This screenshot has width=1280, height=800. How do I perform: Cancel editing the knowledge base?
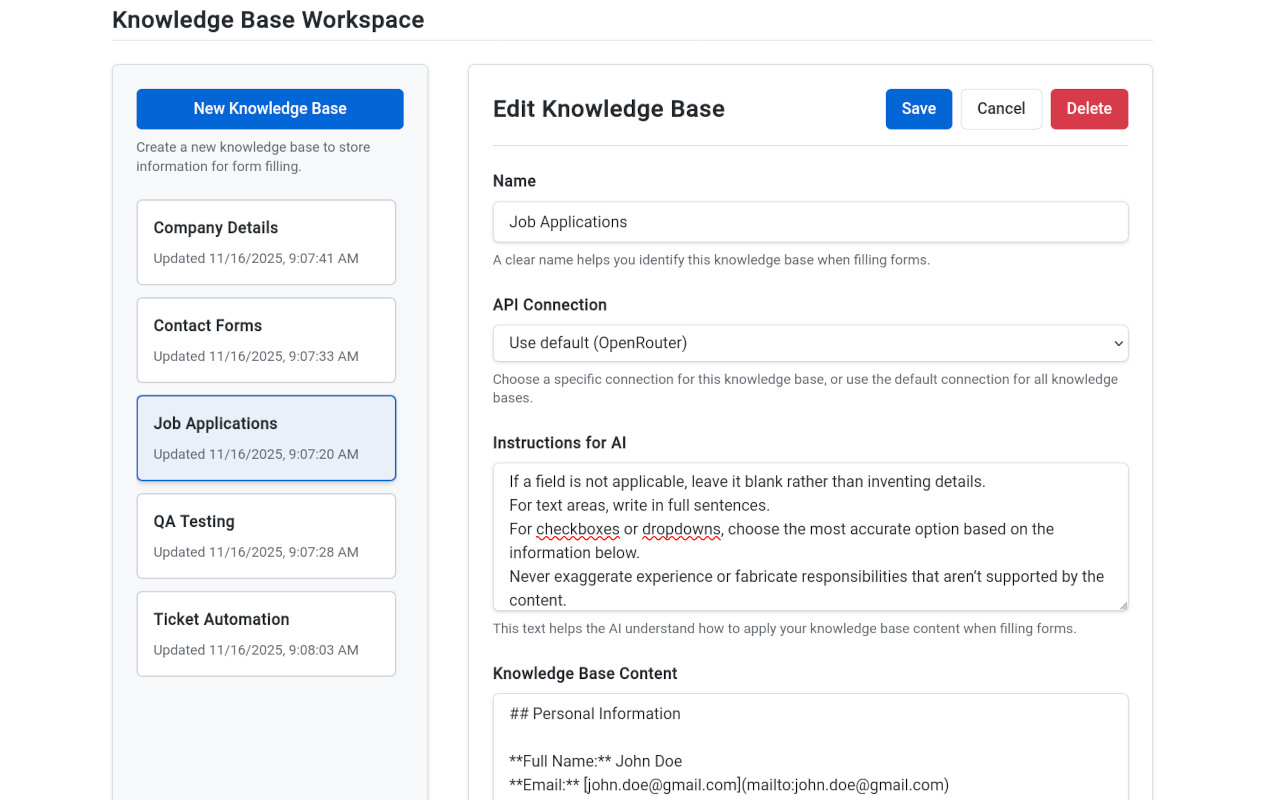[1001, 108]
